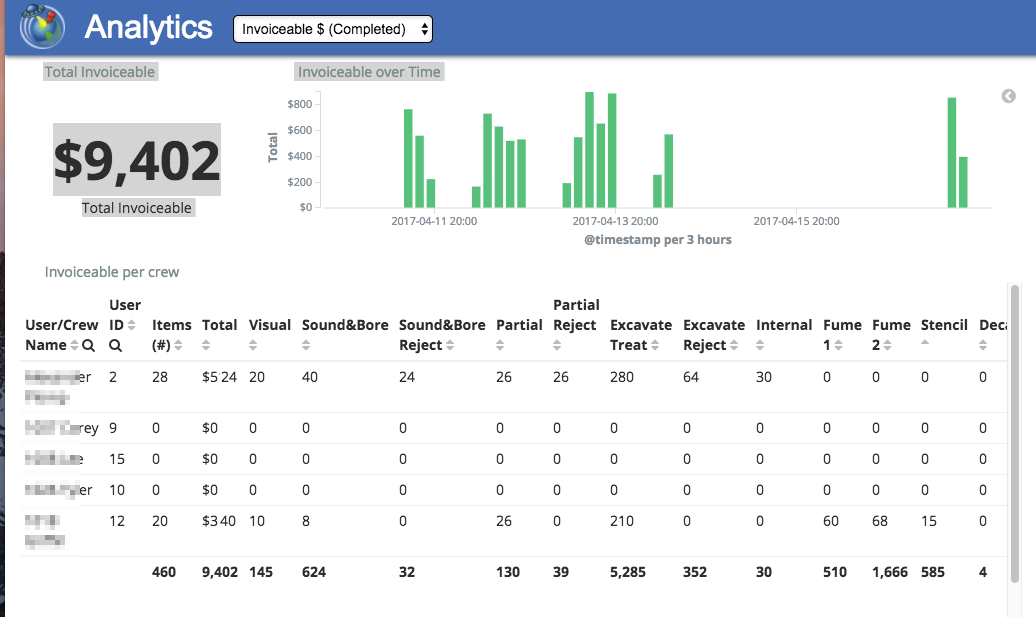Viewport: 1036px width, 617px height.
Task: Click the Sound&Bore sum 624
Action: pyautogui.click(x=314, y=572)
